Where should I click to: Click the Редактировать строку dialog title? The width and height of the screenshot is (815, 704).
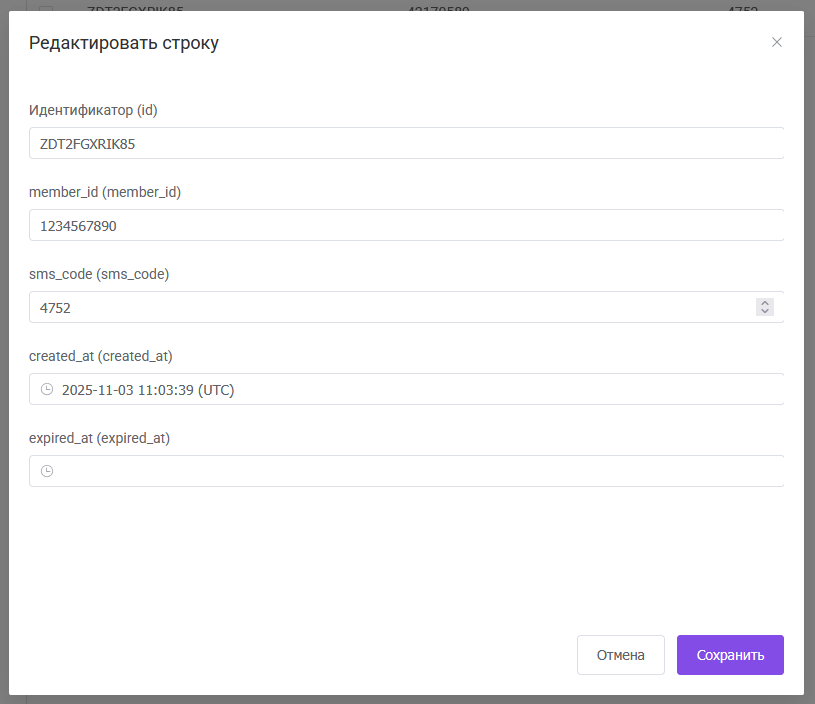pyautogui.click(x=124, y=43)
